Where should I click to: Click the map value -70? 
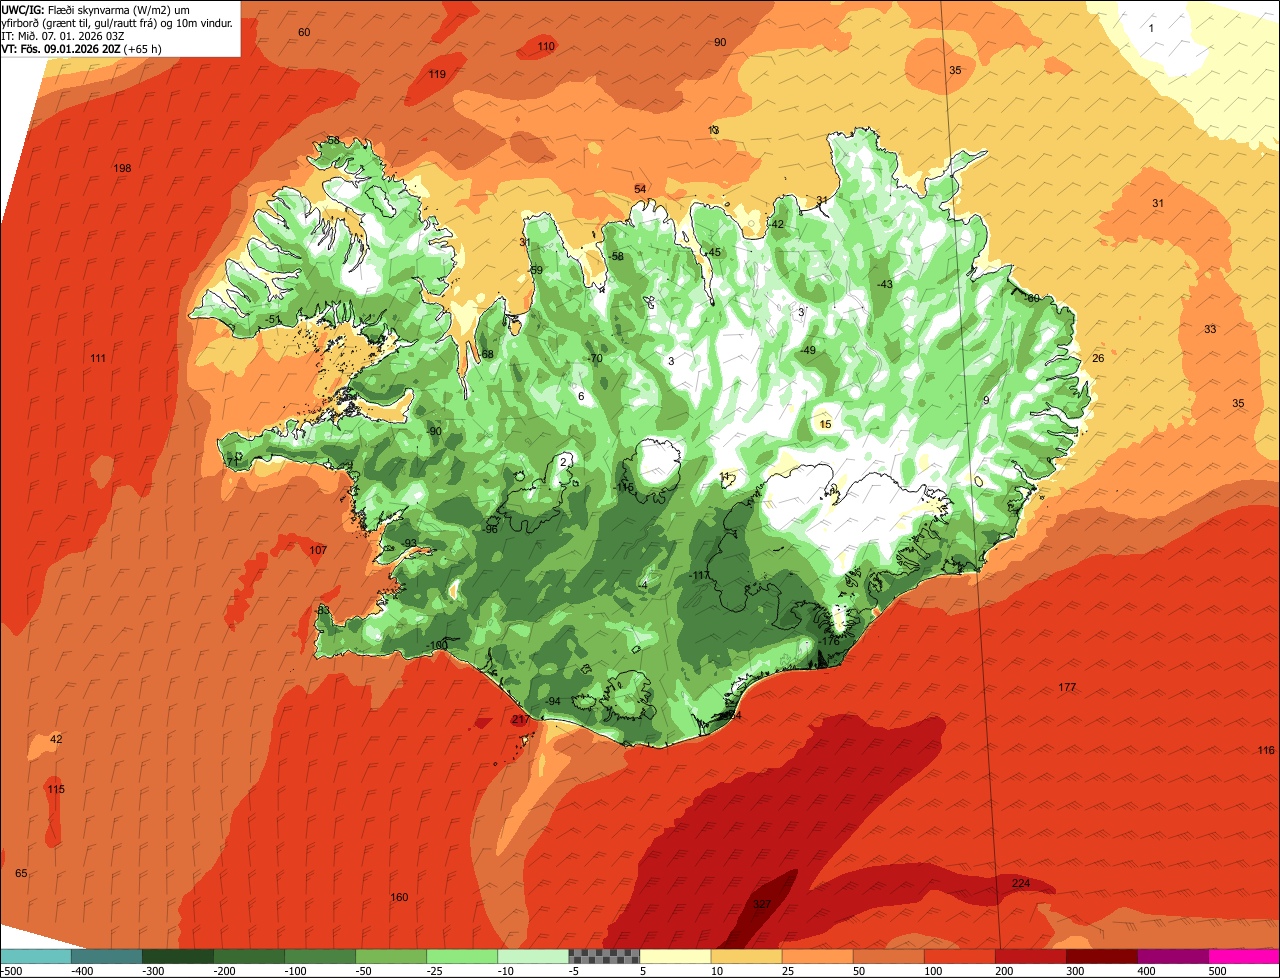point(596,358)
